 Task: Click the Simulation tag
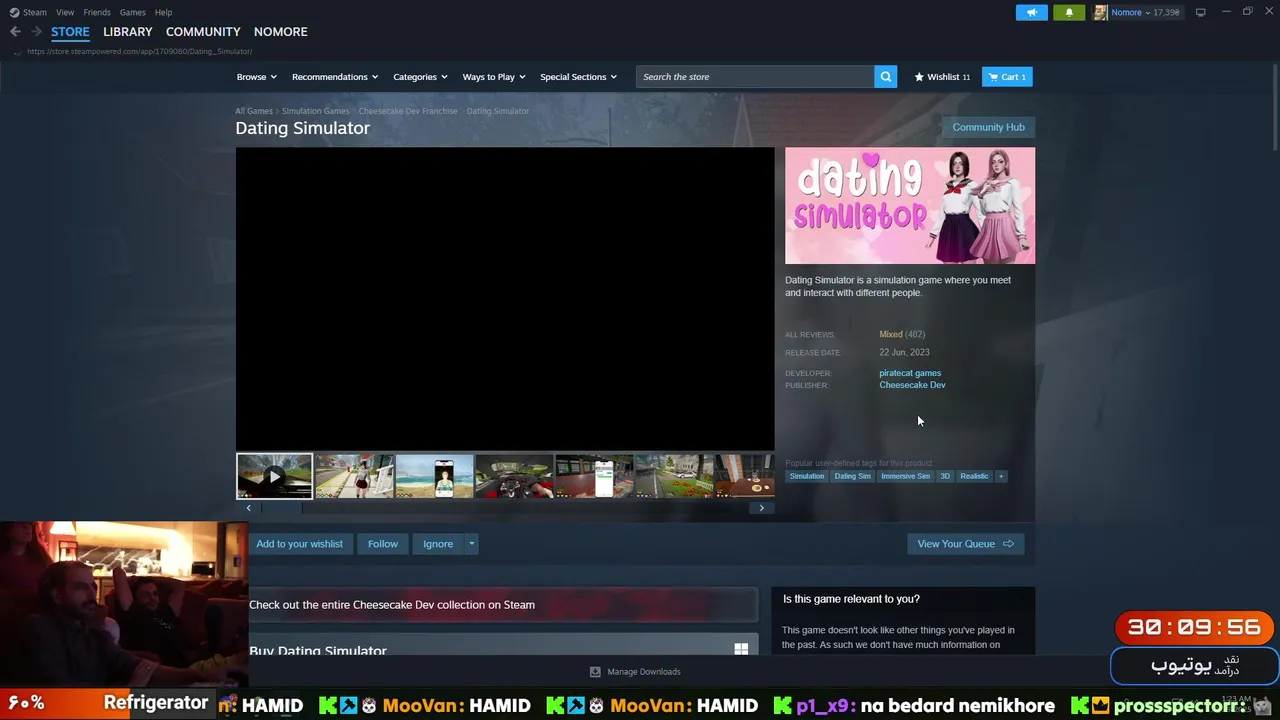807,476
